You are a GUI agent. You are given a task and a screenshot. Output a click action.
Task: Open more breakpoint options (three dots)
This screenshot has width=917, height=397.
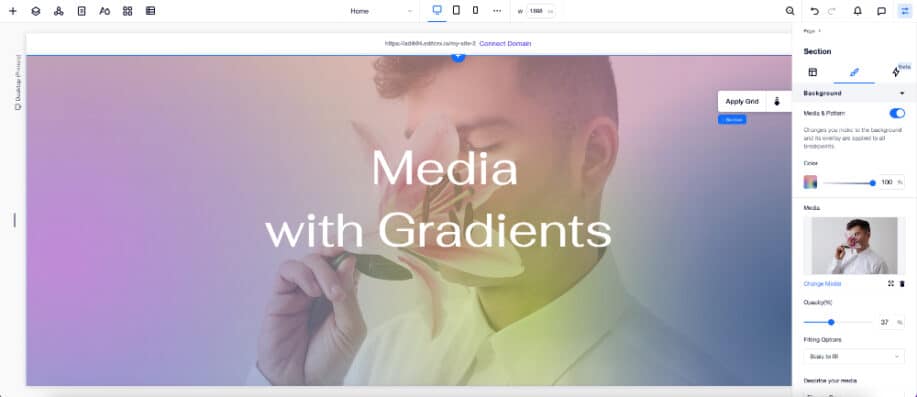497,11
